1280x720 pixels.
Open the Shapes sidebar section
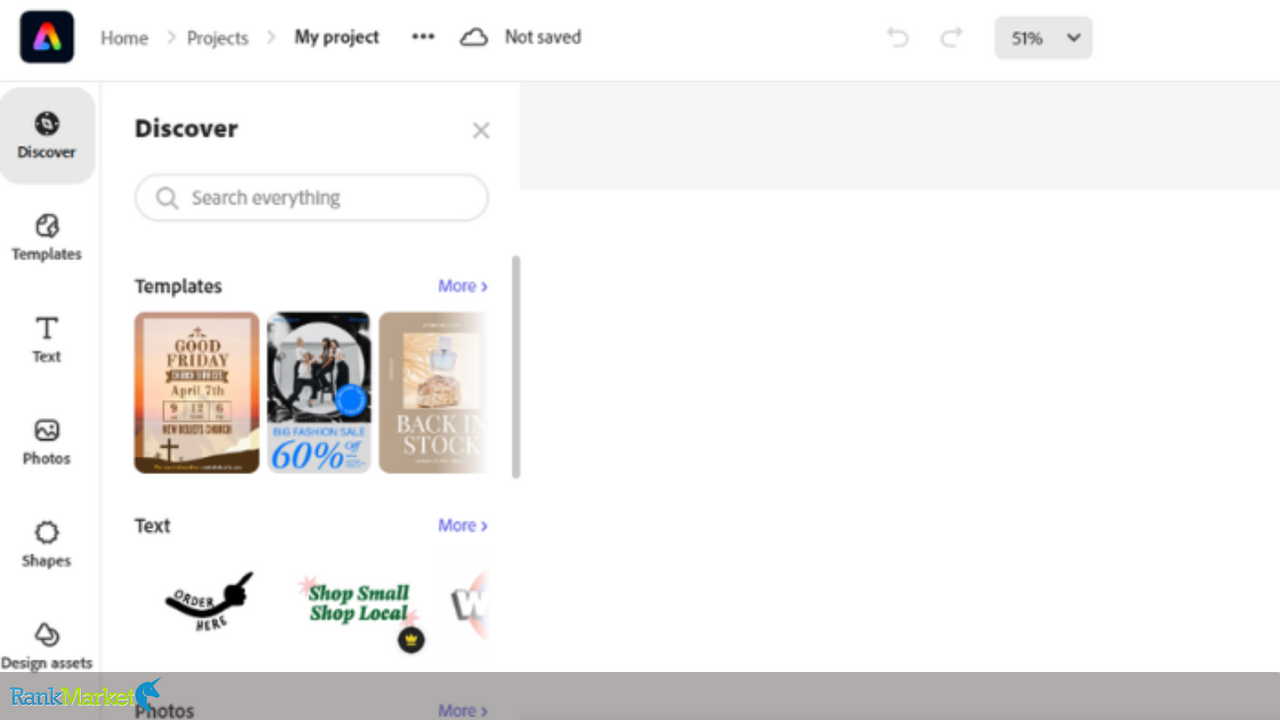[47, 544]
